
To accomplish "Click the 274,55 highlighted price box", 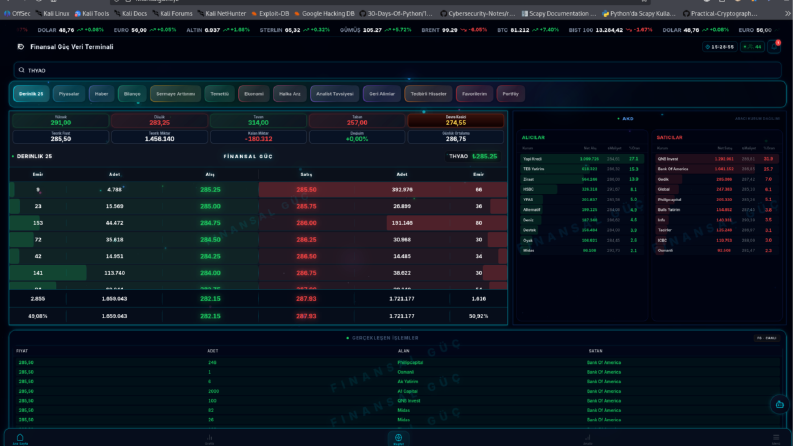I will pyautogui.click(x=456, y=120).
